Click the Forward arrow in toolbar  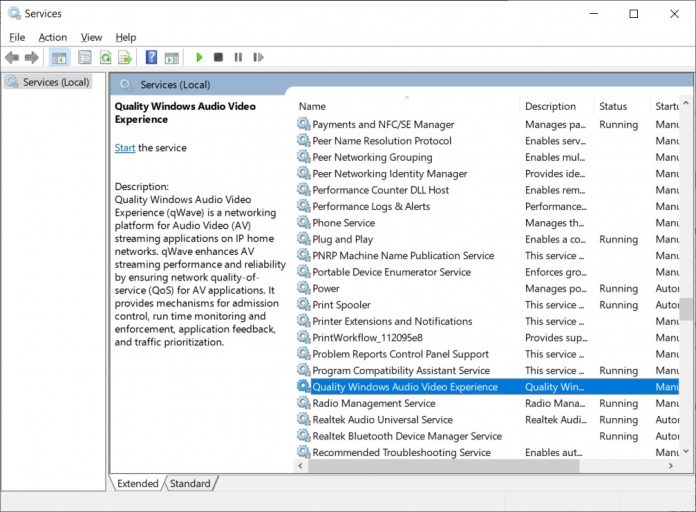[x=32, y=58]
